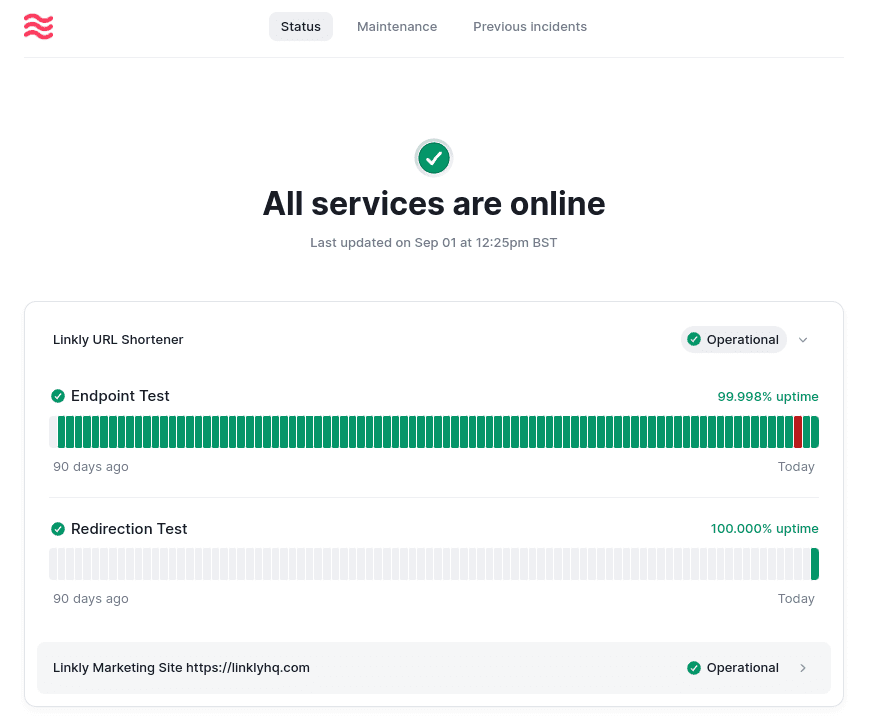Click the Linkly URL Shortener title

click(x=118, y=340)
